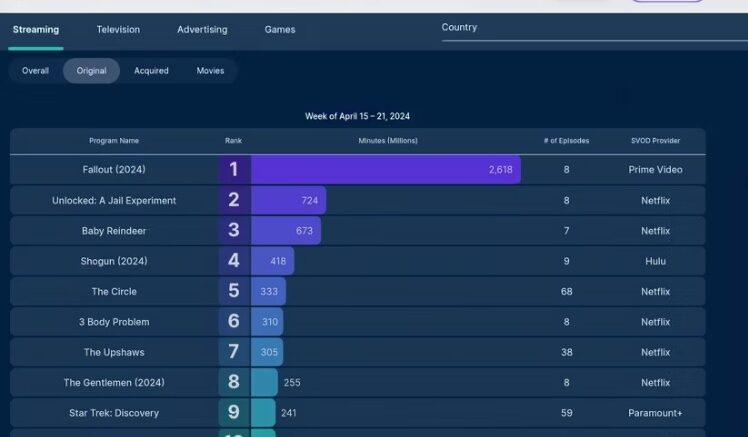This screenshot has height=437, width=748.
Task: Open the Baby Reindeer row title
Action: [x=114, y=231]
